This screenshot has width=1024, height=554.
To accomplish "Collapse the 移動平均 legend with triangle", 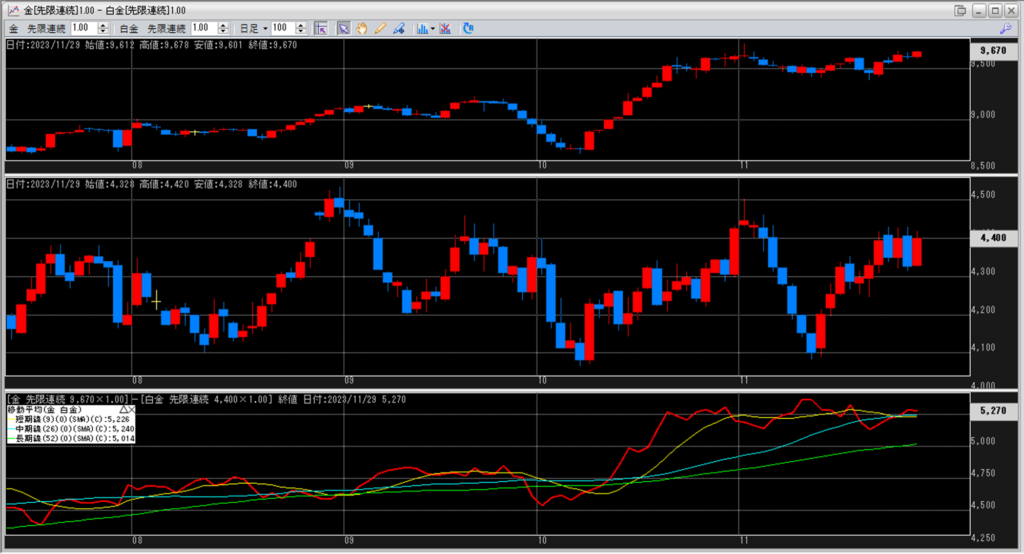I will pyautogui.click(x=124, y=410).
